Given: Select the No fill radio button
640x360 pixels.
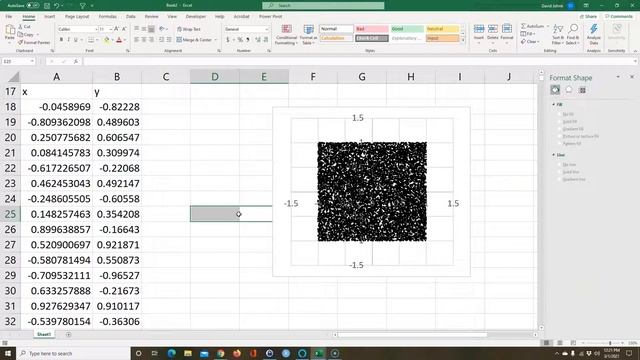Looking at the screenshot, I should point(560,114).
